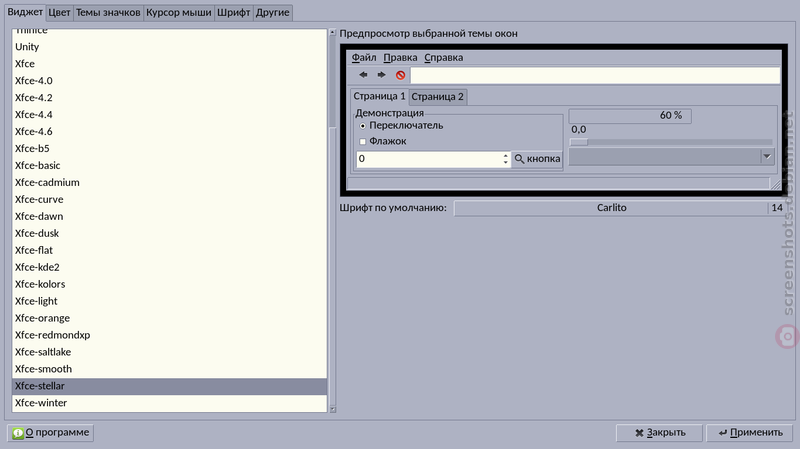Image resolution: width=800 pixels, height=449 pixels.
Task: Select the Xfce-winter theme
Action: click(169, 403)
